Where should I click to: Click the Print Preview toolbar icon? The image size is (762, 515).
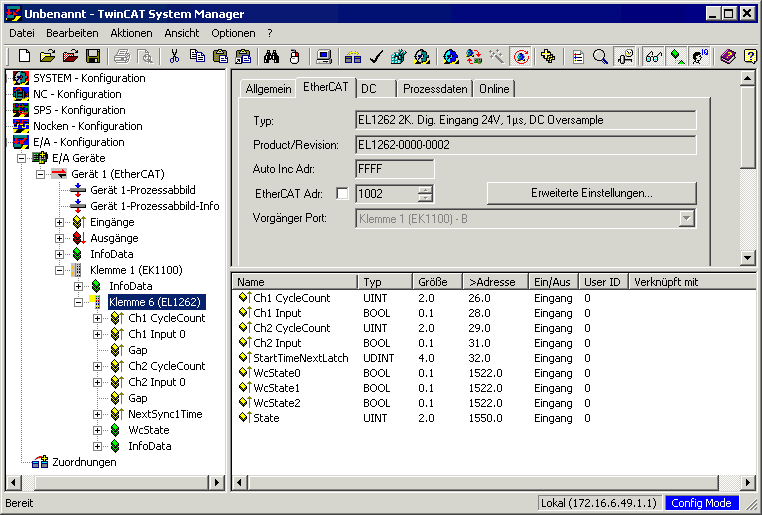click(x=145, y=57)
